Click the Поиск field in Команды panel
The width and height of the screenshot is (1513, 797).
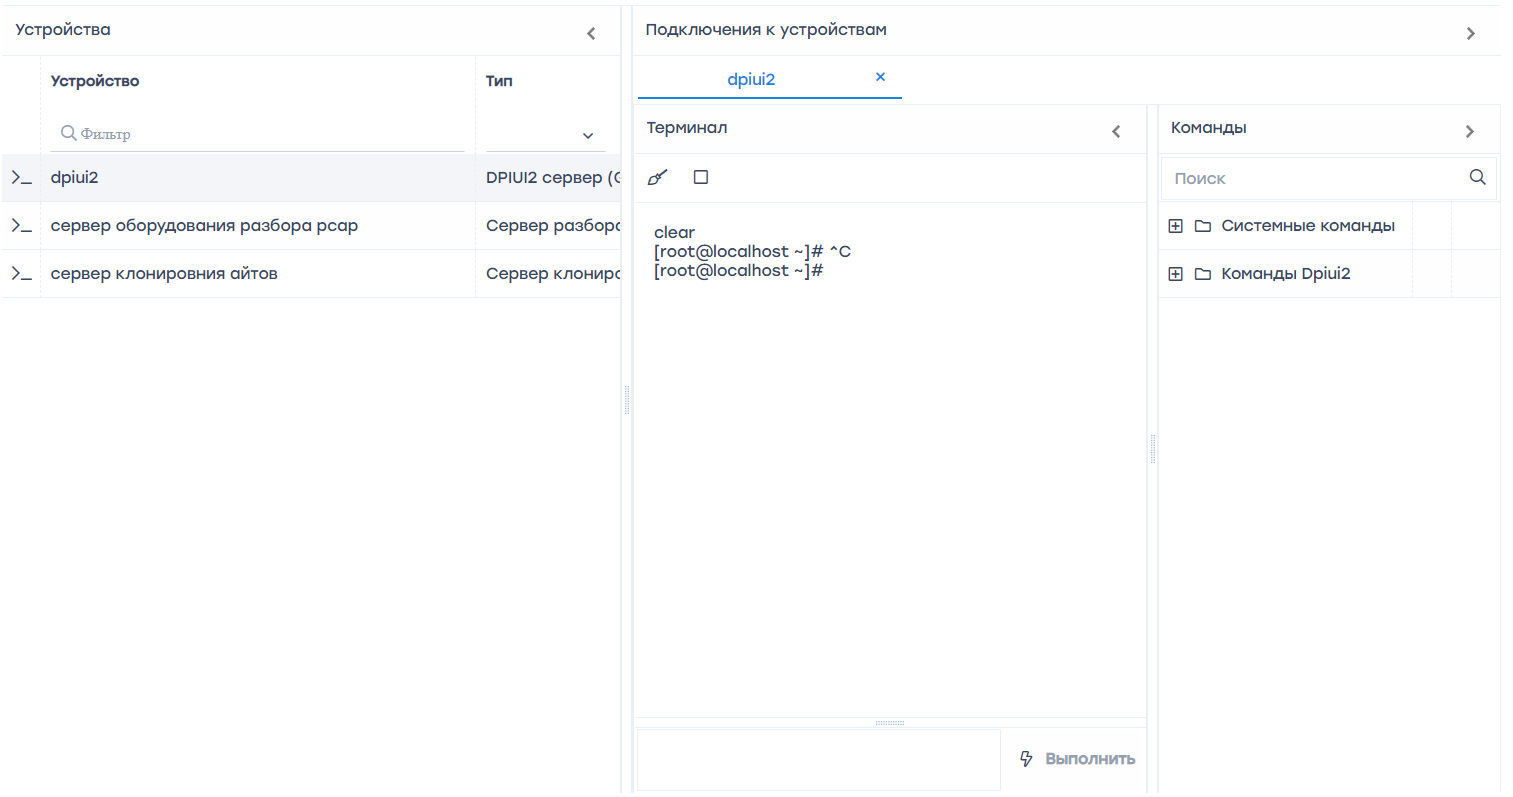tap(1310, 178)
